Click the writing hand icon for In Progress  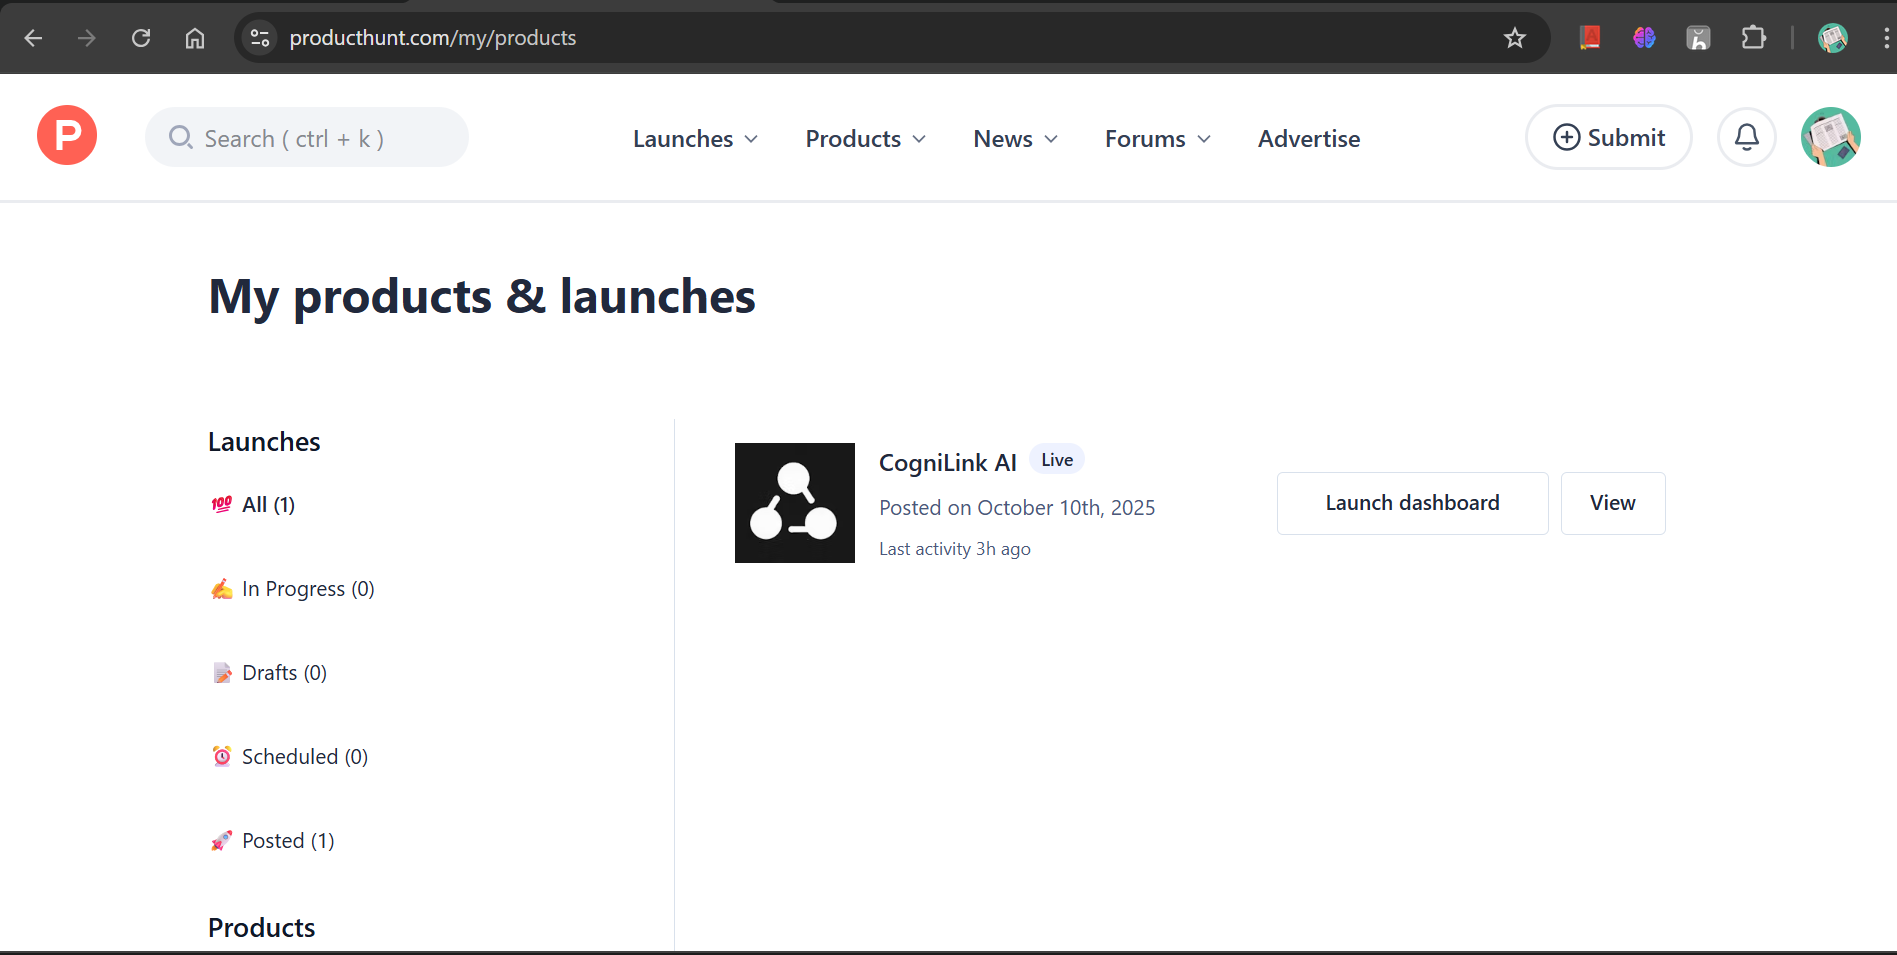tap(222, 589)
